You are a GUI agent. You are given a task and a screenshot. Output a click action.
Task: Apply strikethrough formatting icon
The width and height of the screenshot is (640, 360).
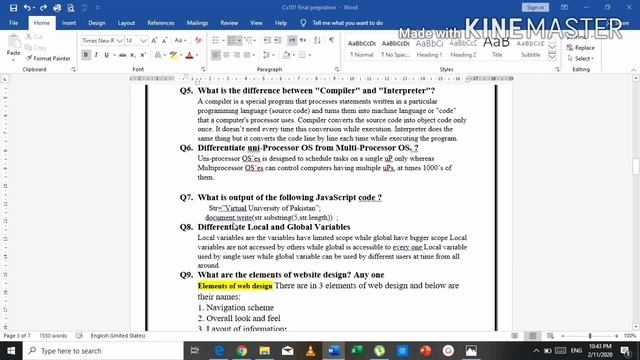[122, 55]
